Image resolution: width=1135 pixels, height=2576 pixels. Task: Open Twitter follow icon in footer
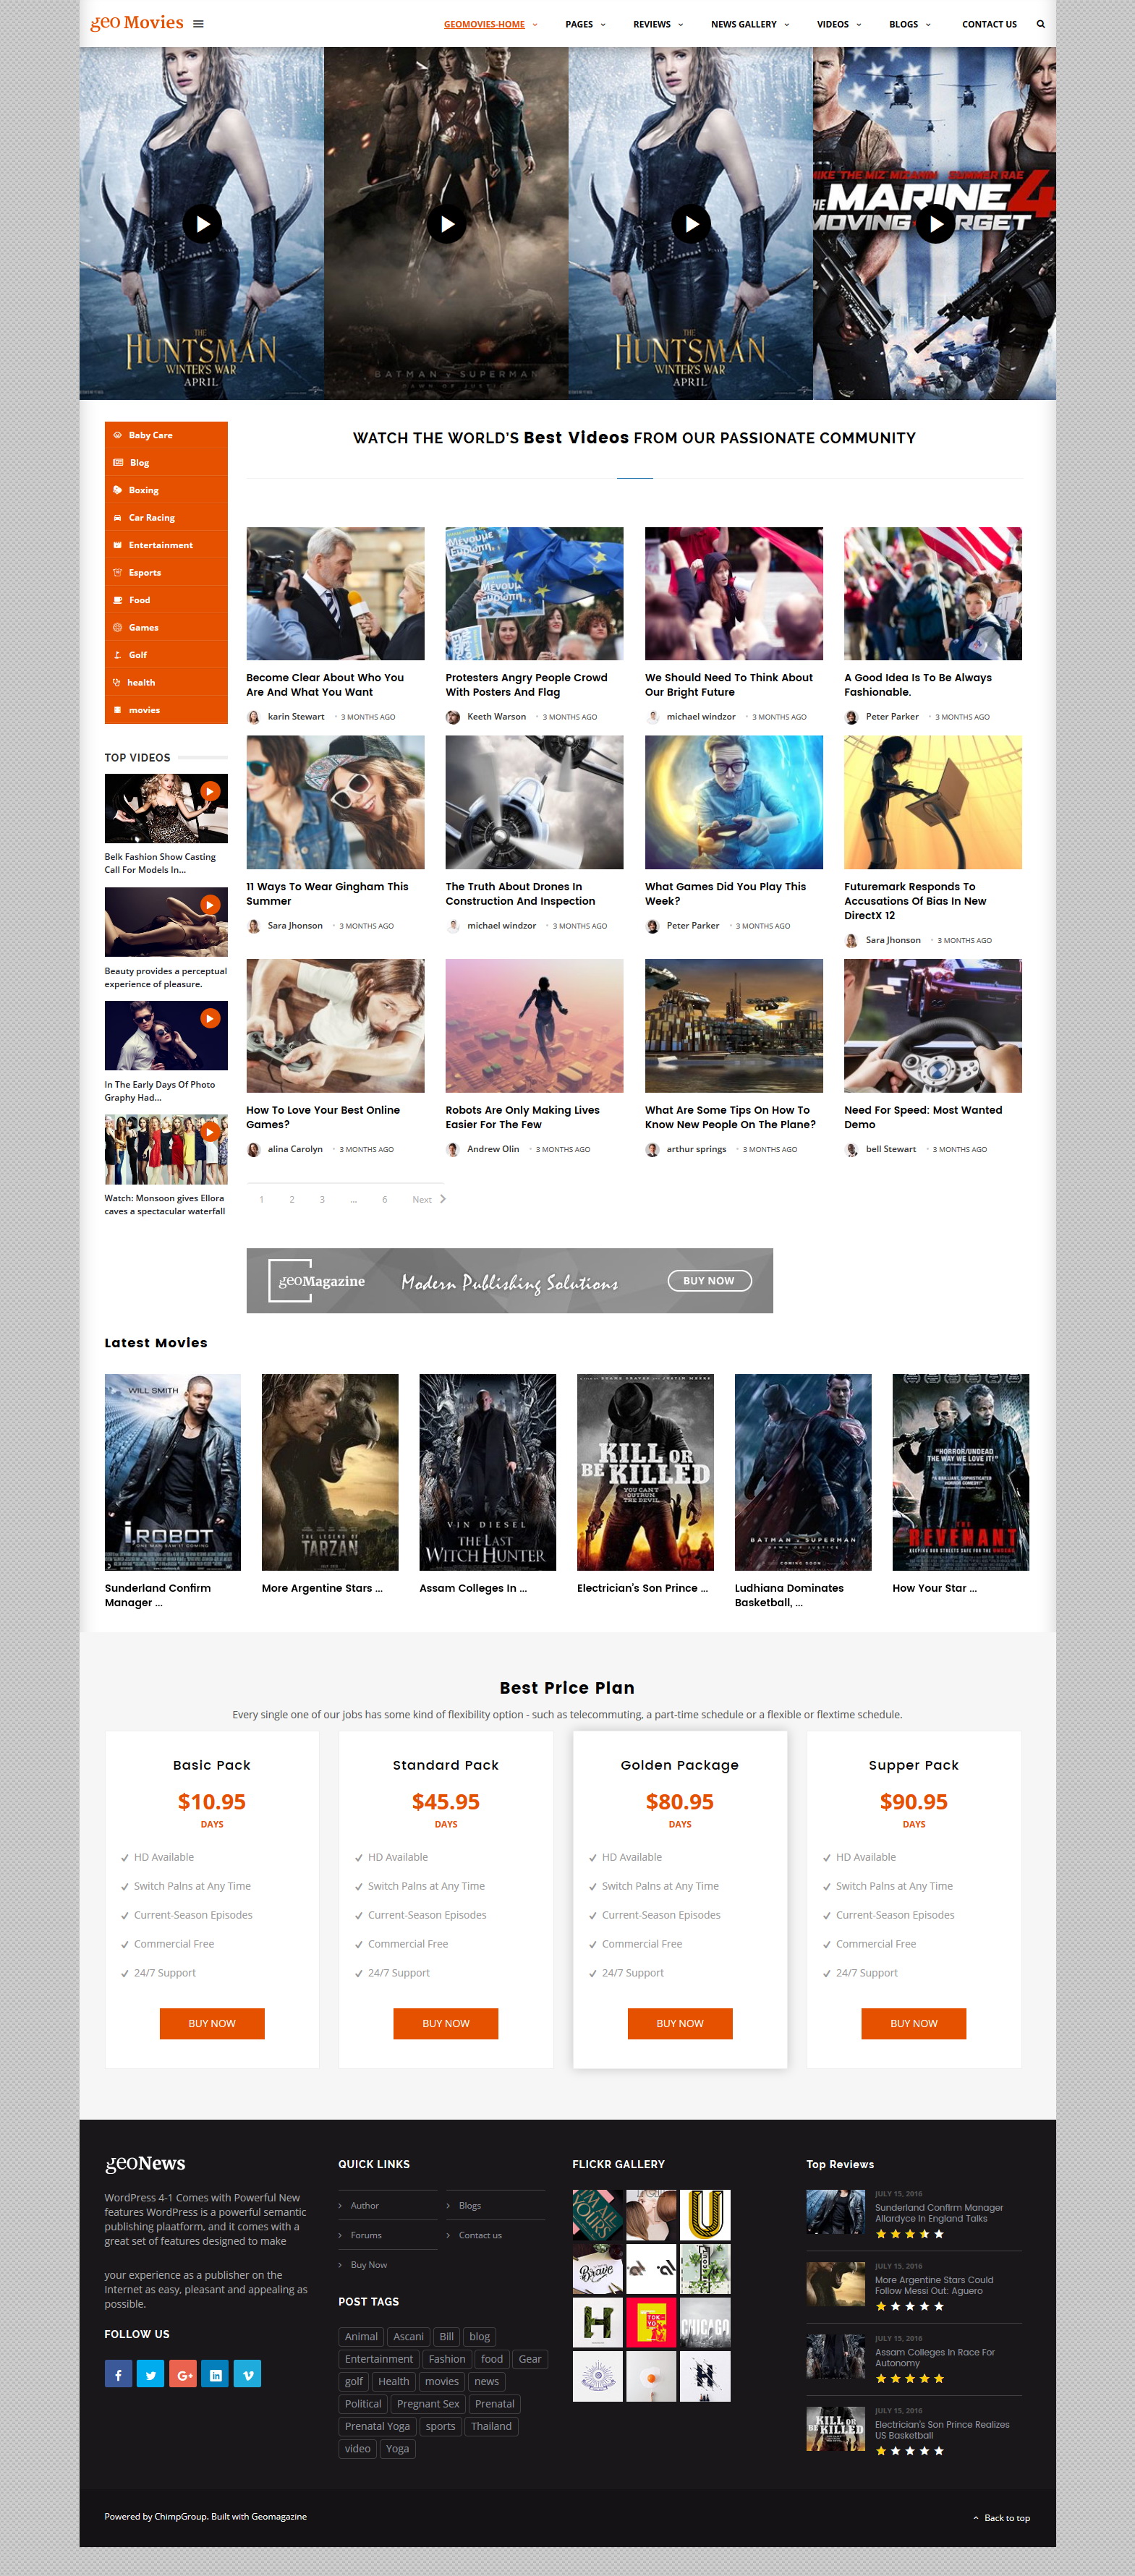[150, 2374]
